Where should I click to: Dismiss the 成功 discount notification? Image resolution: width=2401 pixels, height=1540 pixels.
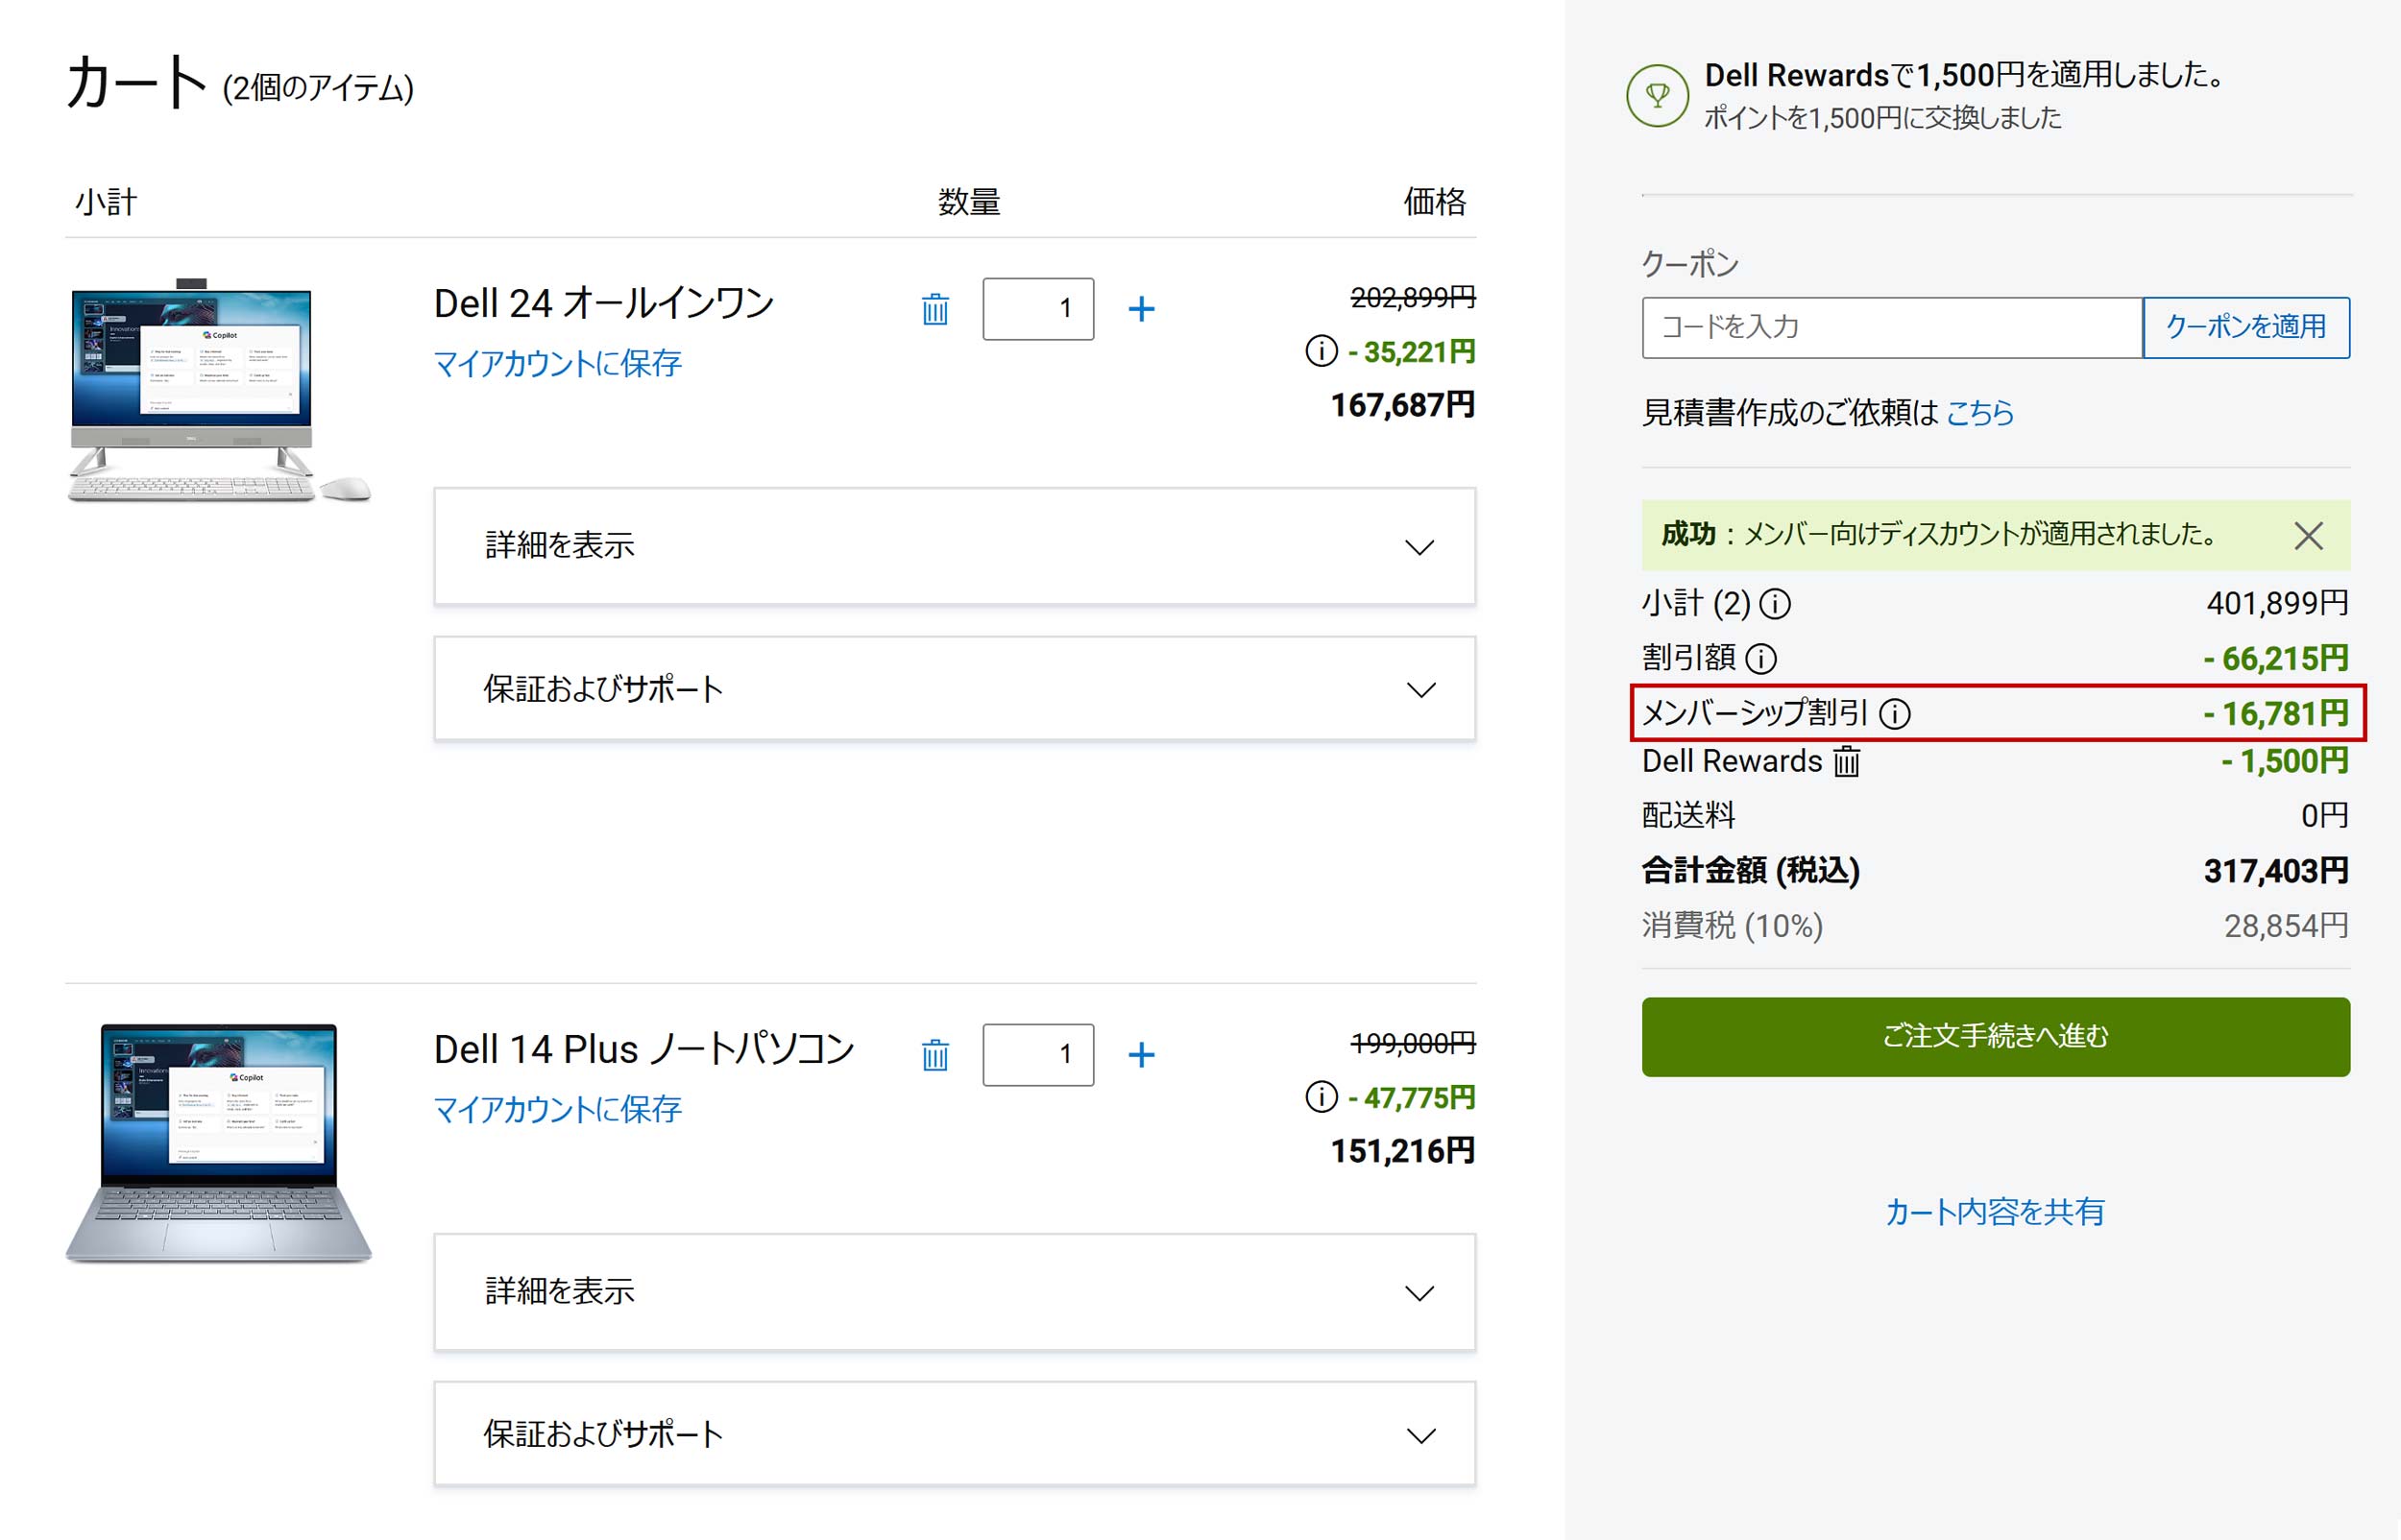click(2308, 536)
